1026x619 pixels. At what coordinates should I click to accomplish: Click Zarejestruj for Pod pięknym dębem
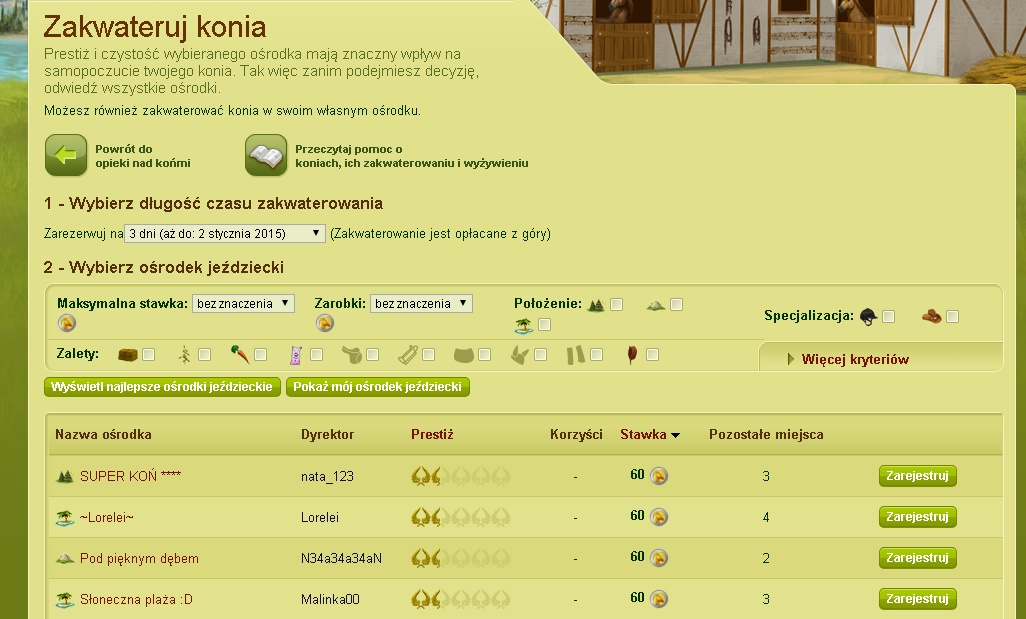917,558
